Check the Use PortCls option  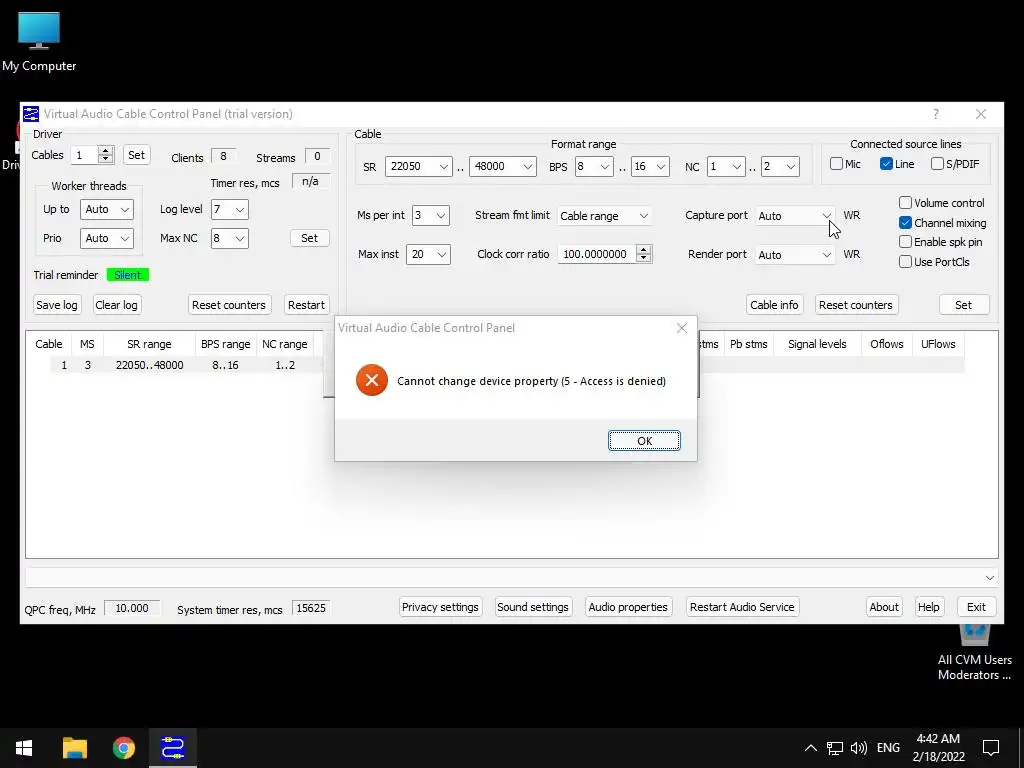coord(905,262)
